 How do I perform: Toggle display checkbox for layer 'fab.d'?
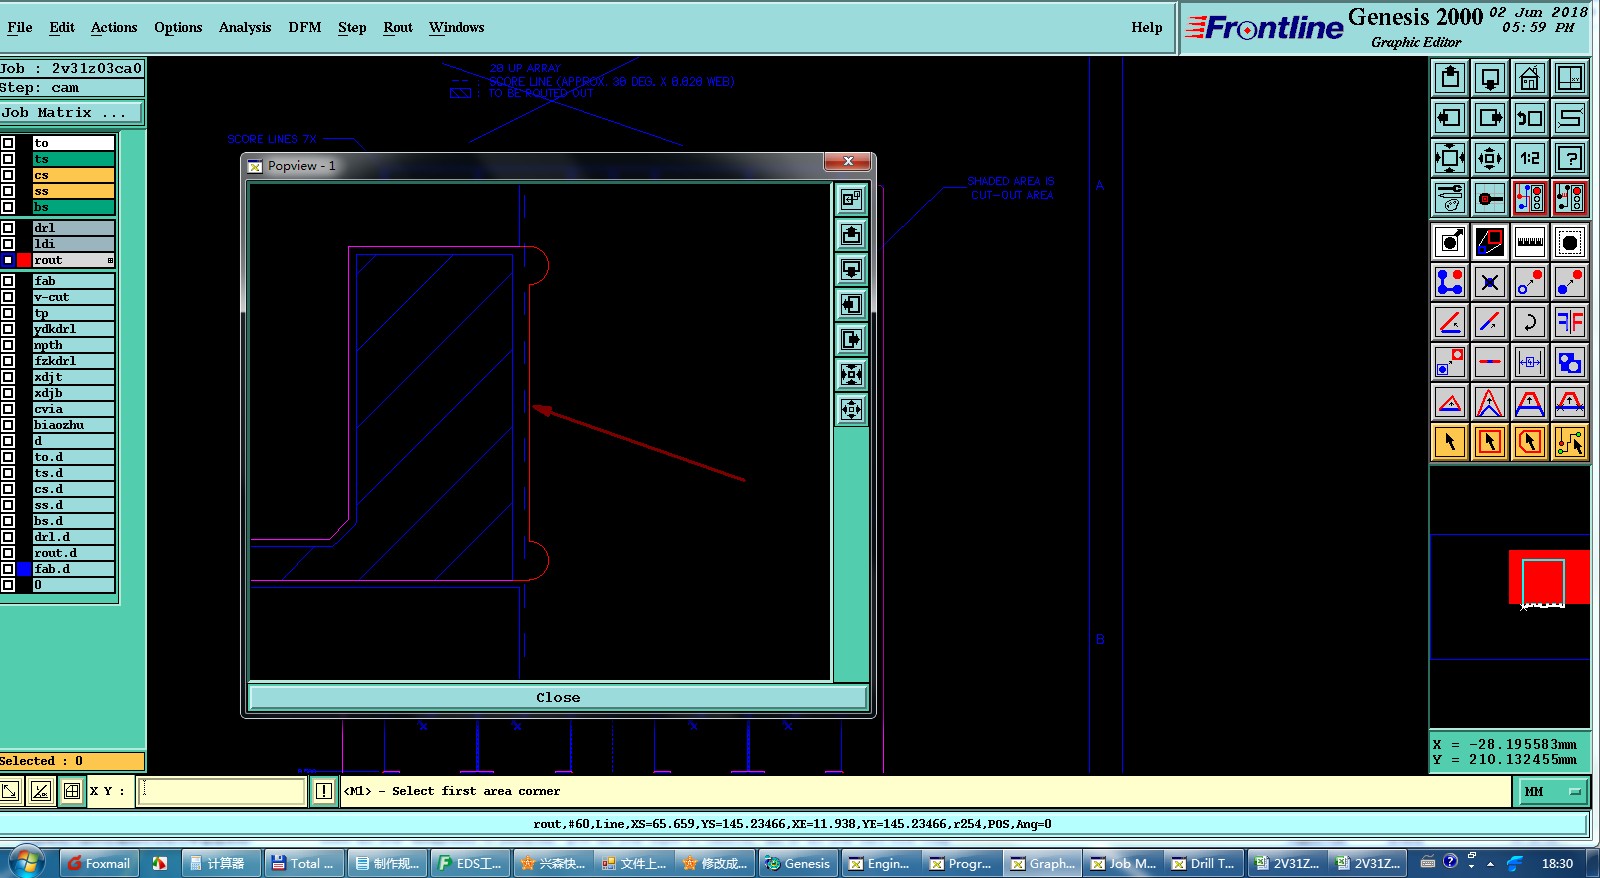pyautogui.click(x=8, y=569)
